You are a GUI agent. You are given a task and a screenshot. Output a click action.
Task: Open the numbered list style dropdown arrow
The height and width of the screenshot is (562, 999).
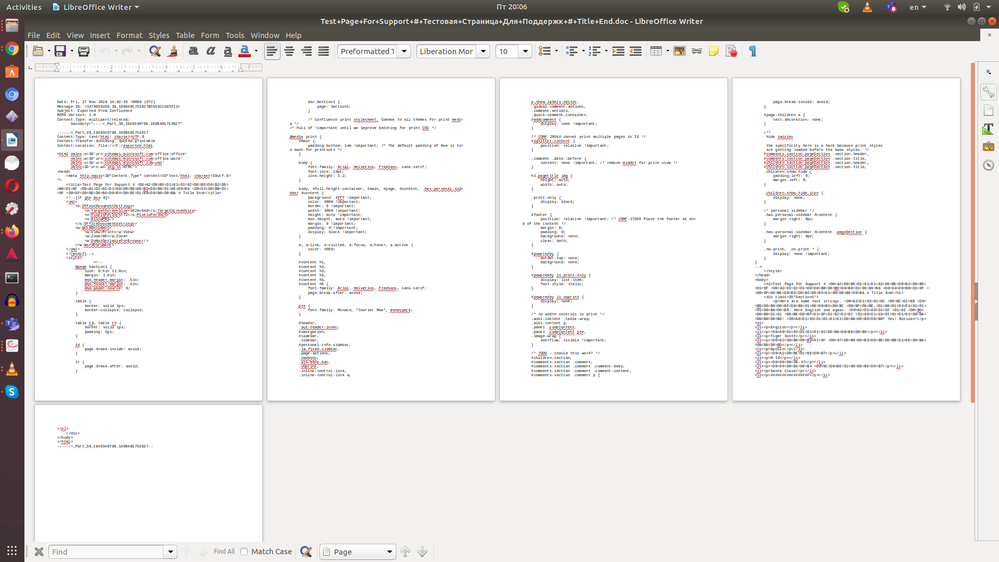(606, 51)
